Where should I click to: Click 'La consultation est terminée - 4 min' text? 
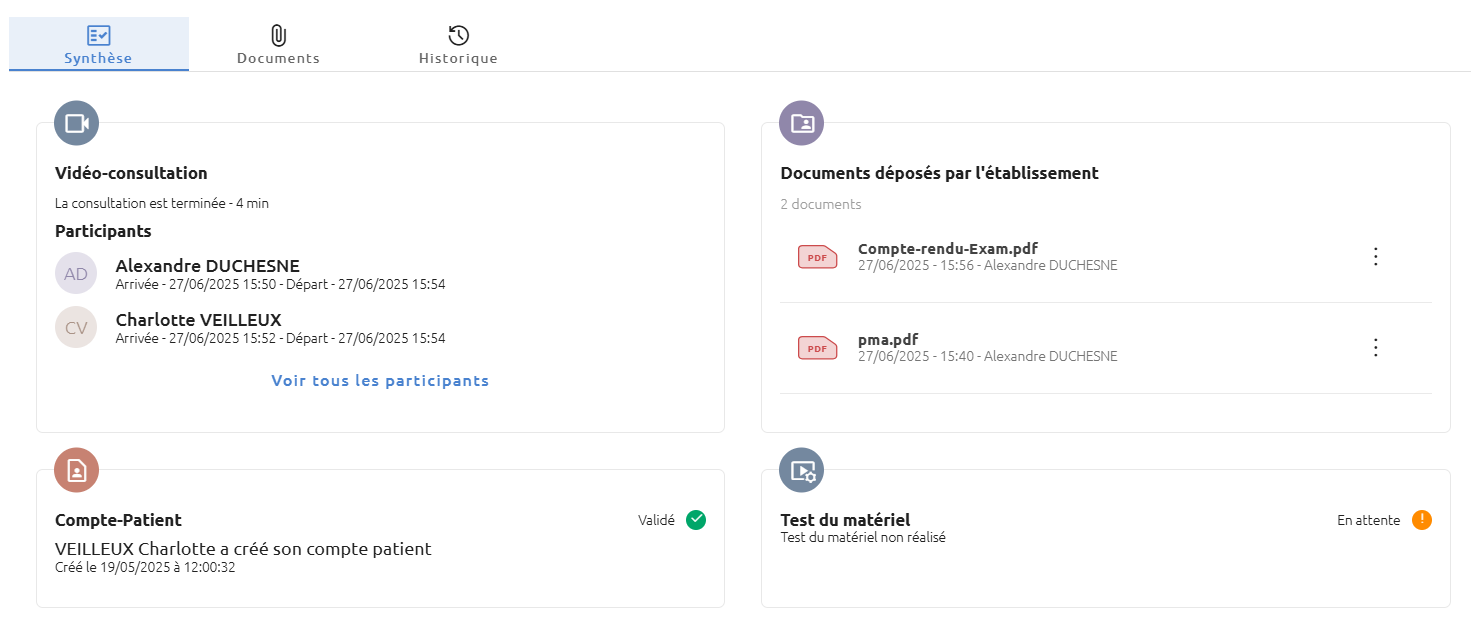pos(162,203)
